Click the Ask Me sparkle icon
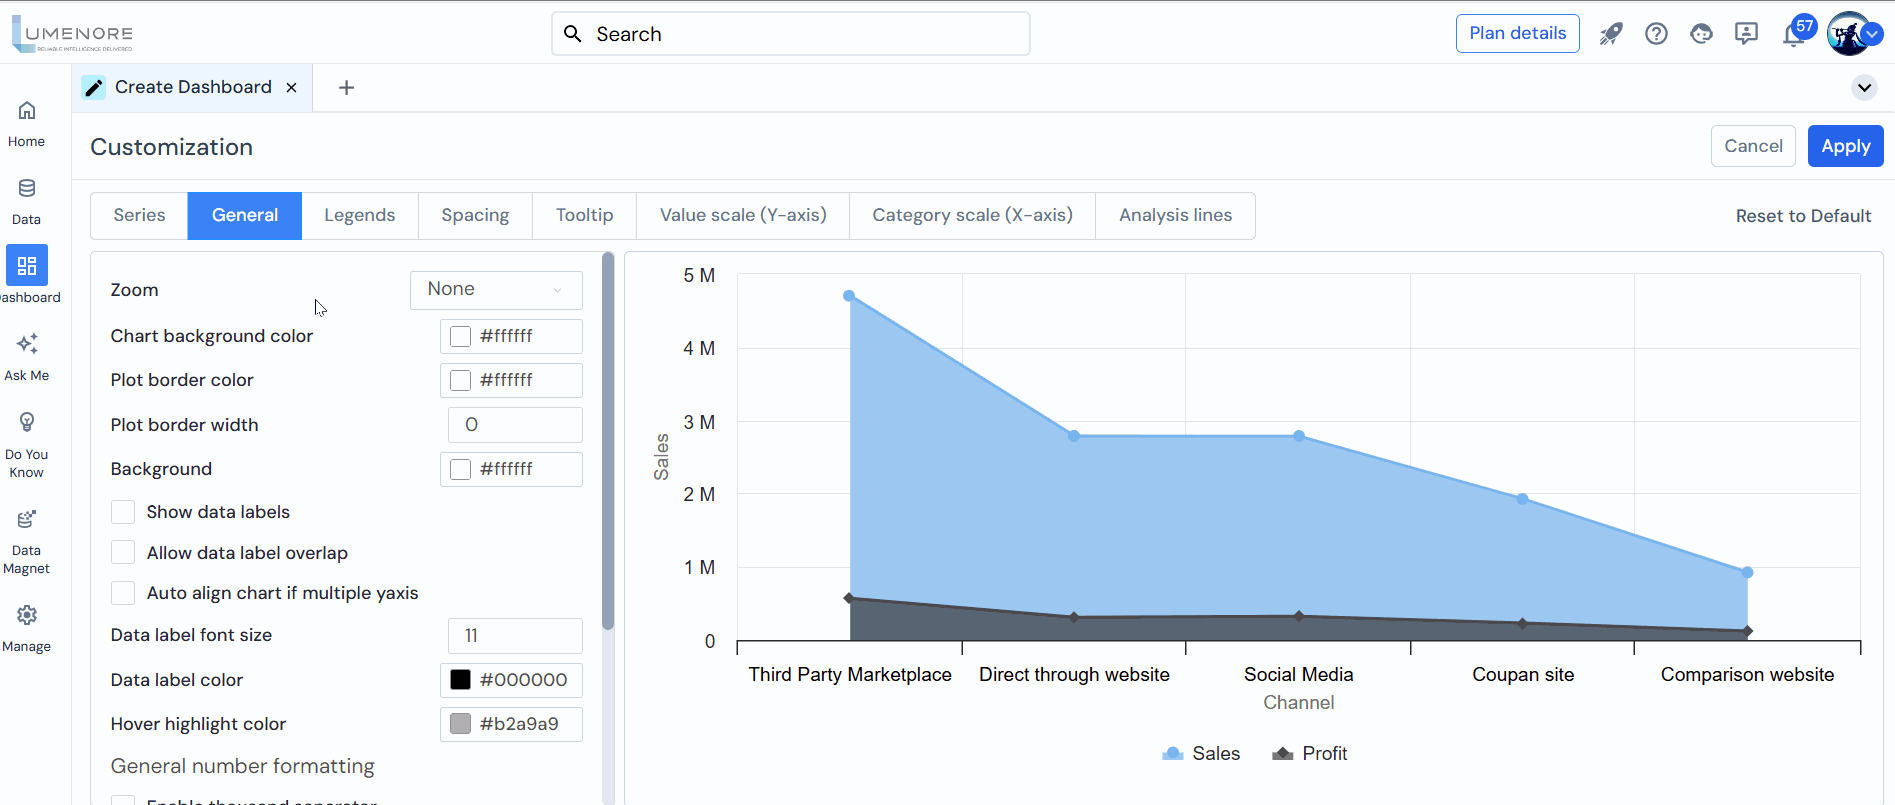This screenshot has width=1895, height=805. click(27, 345)
